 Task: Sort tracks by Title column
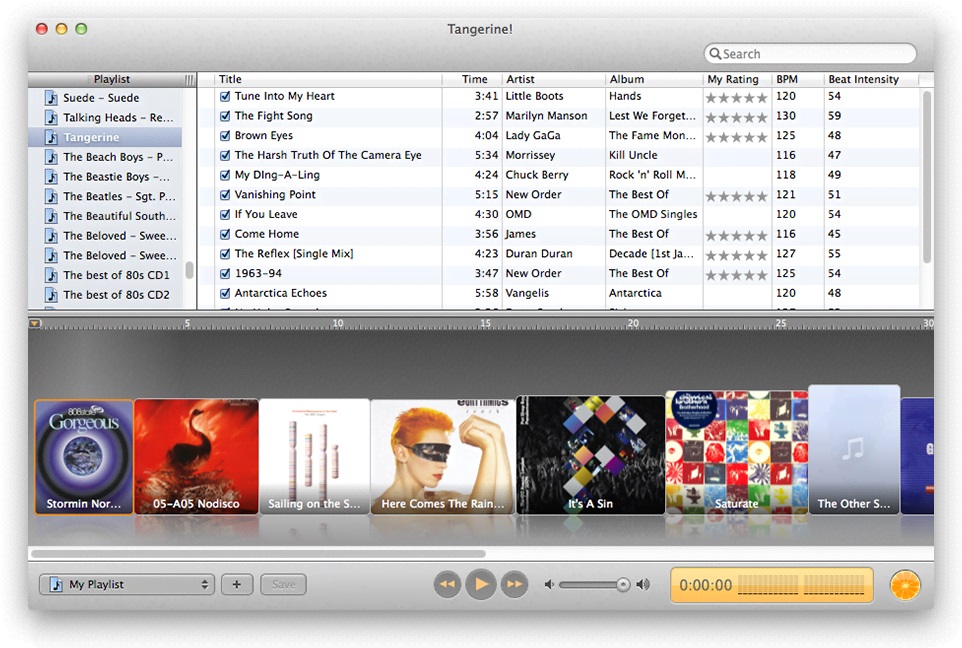[x=328, y=79]
